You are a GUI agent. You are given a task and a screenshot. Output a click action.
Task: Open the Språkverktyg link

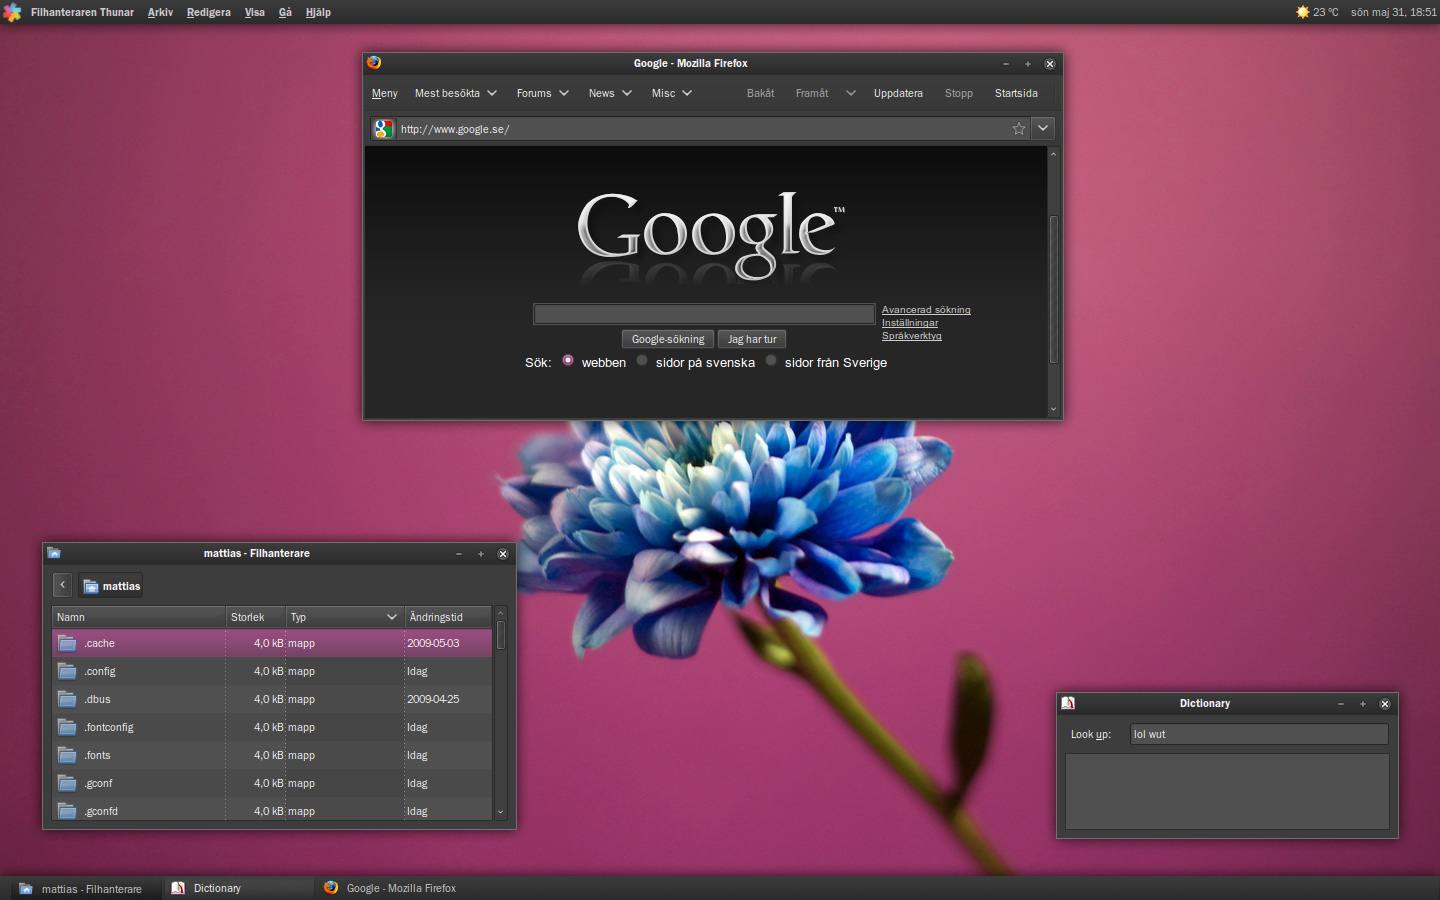tap(912, 336)
